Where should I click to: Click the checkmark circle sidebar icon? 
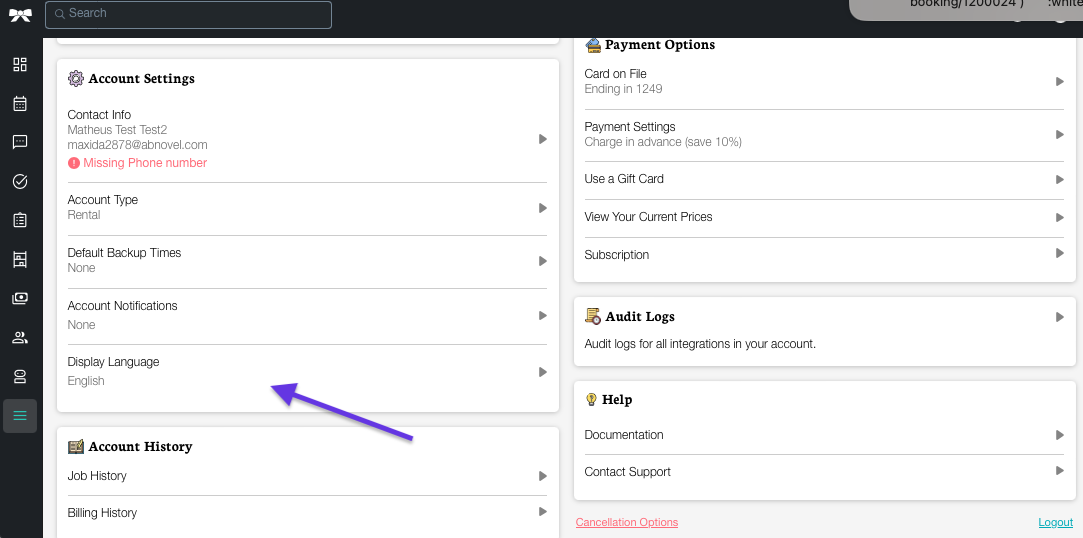coord(20,182)
